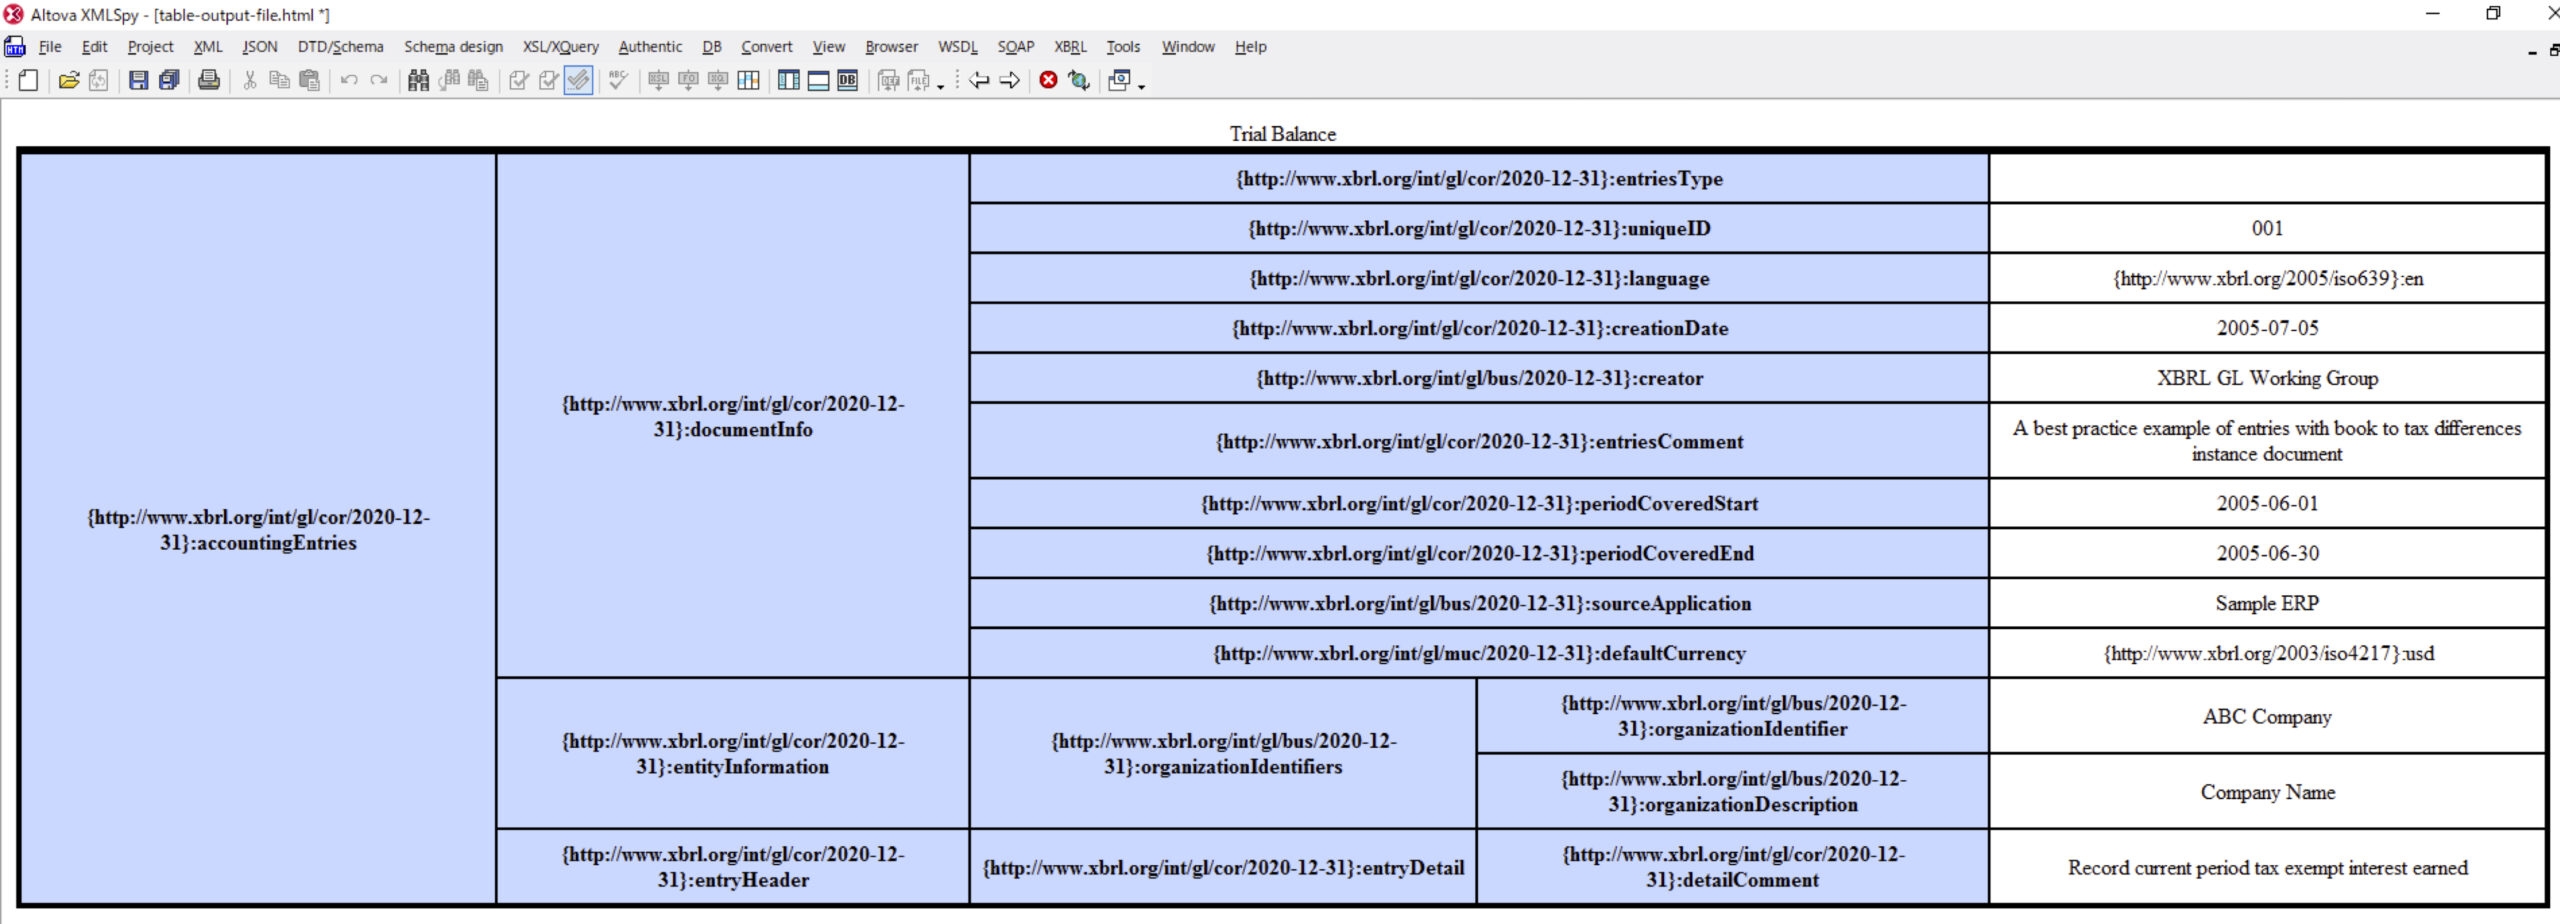Open the Tools menu
Viewport: 2560px width, 924px height.
coord(1123,47)
